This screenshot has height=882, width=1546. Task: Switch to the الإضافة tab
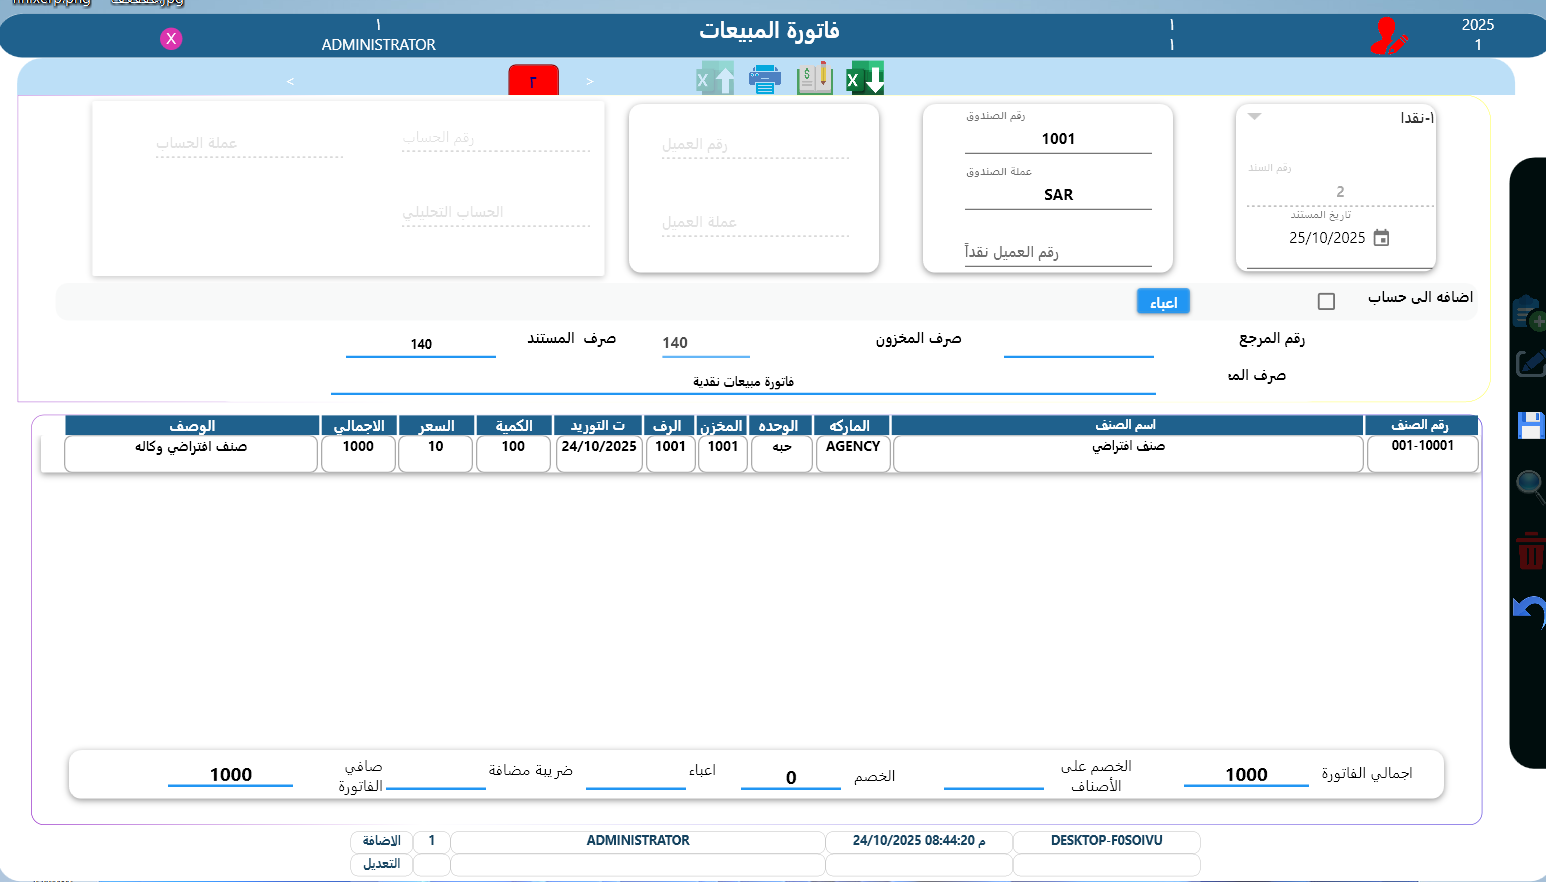[381, 840]
